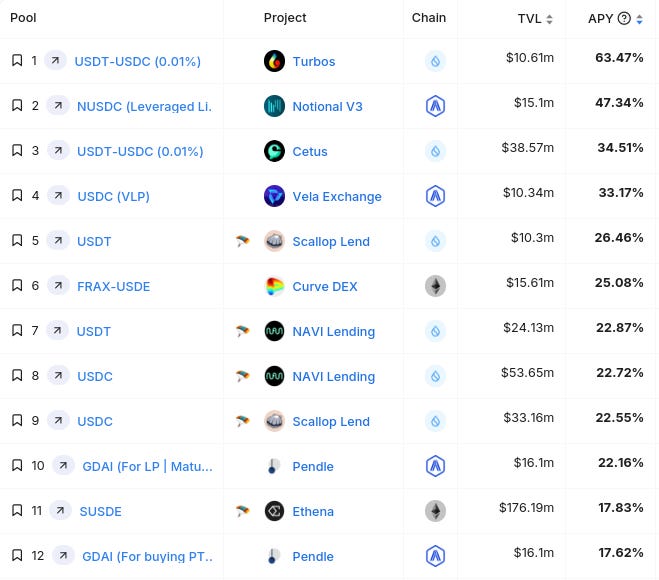659x580 pixels.
Task: Open the Scallop Lend project link in row 9
Action: click(331, 422)
